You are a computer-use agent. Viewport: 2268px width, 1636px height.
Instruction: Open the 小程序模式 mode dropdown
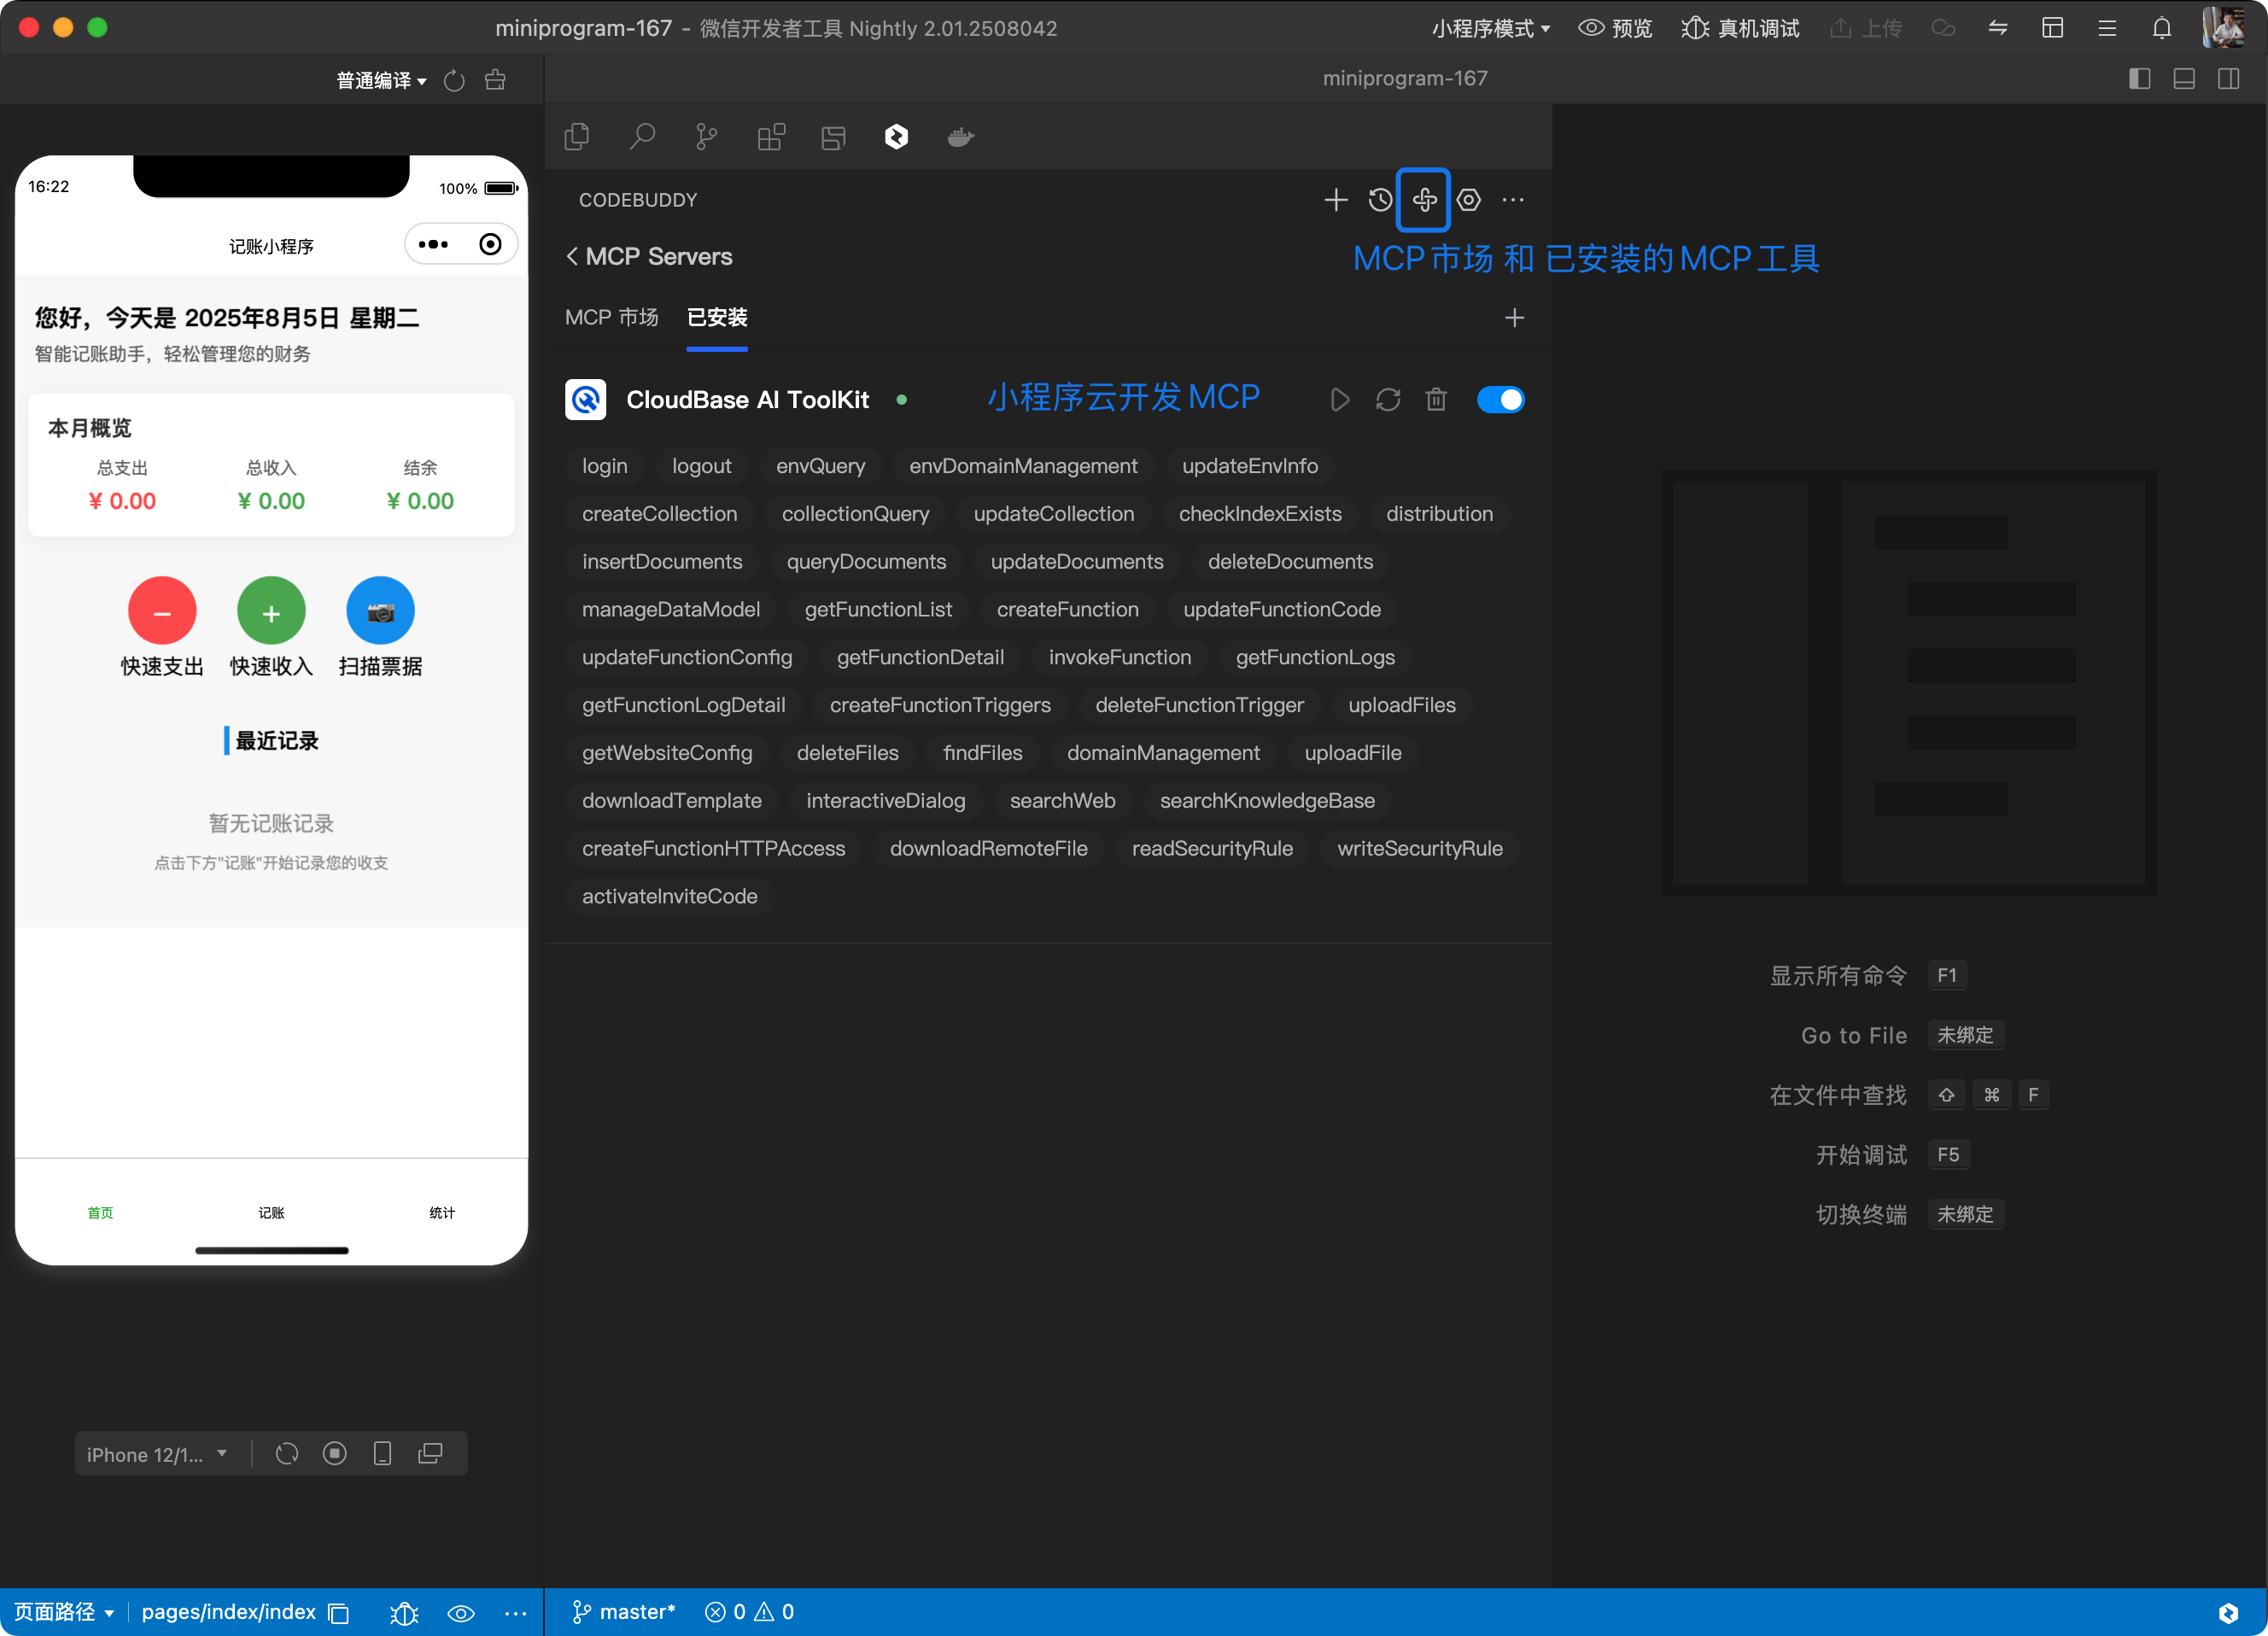click(1490, 28)
